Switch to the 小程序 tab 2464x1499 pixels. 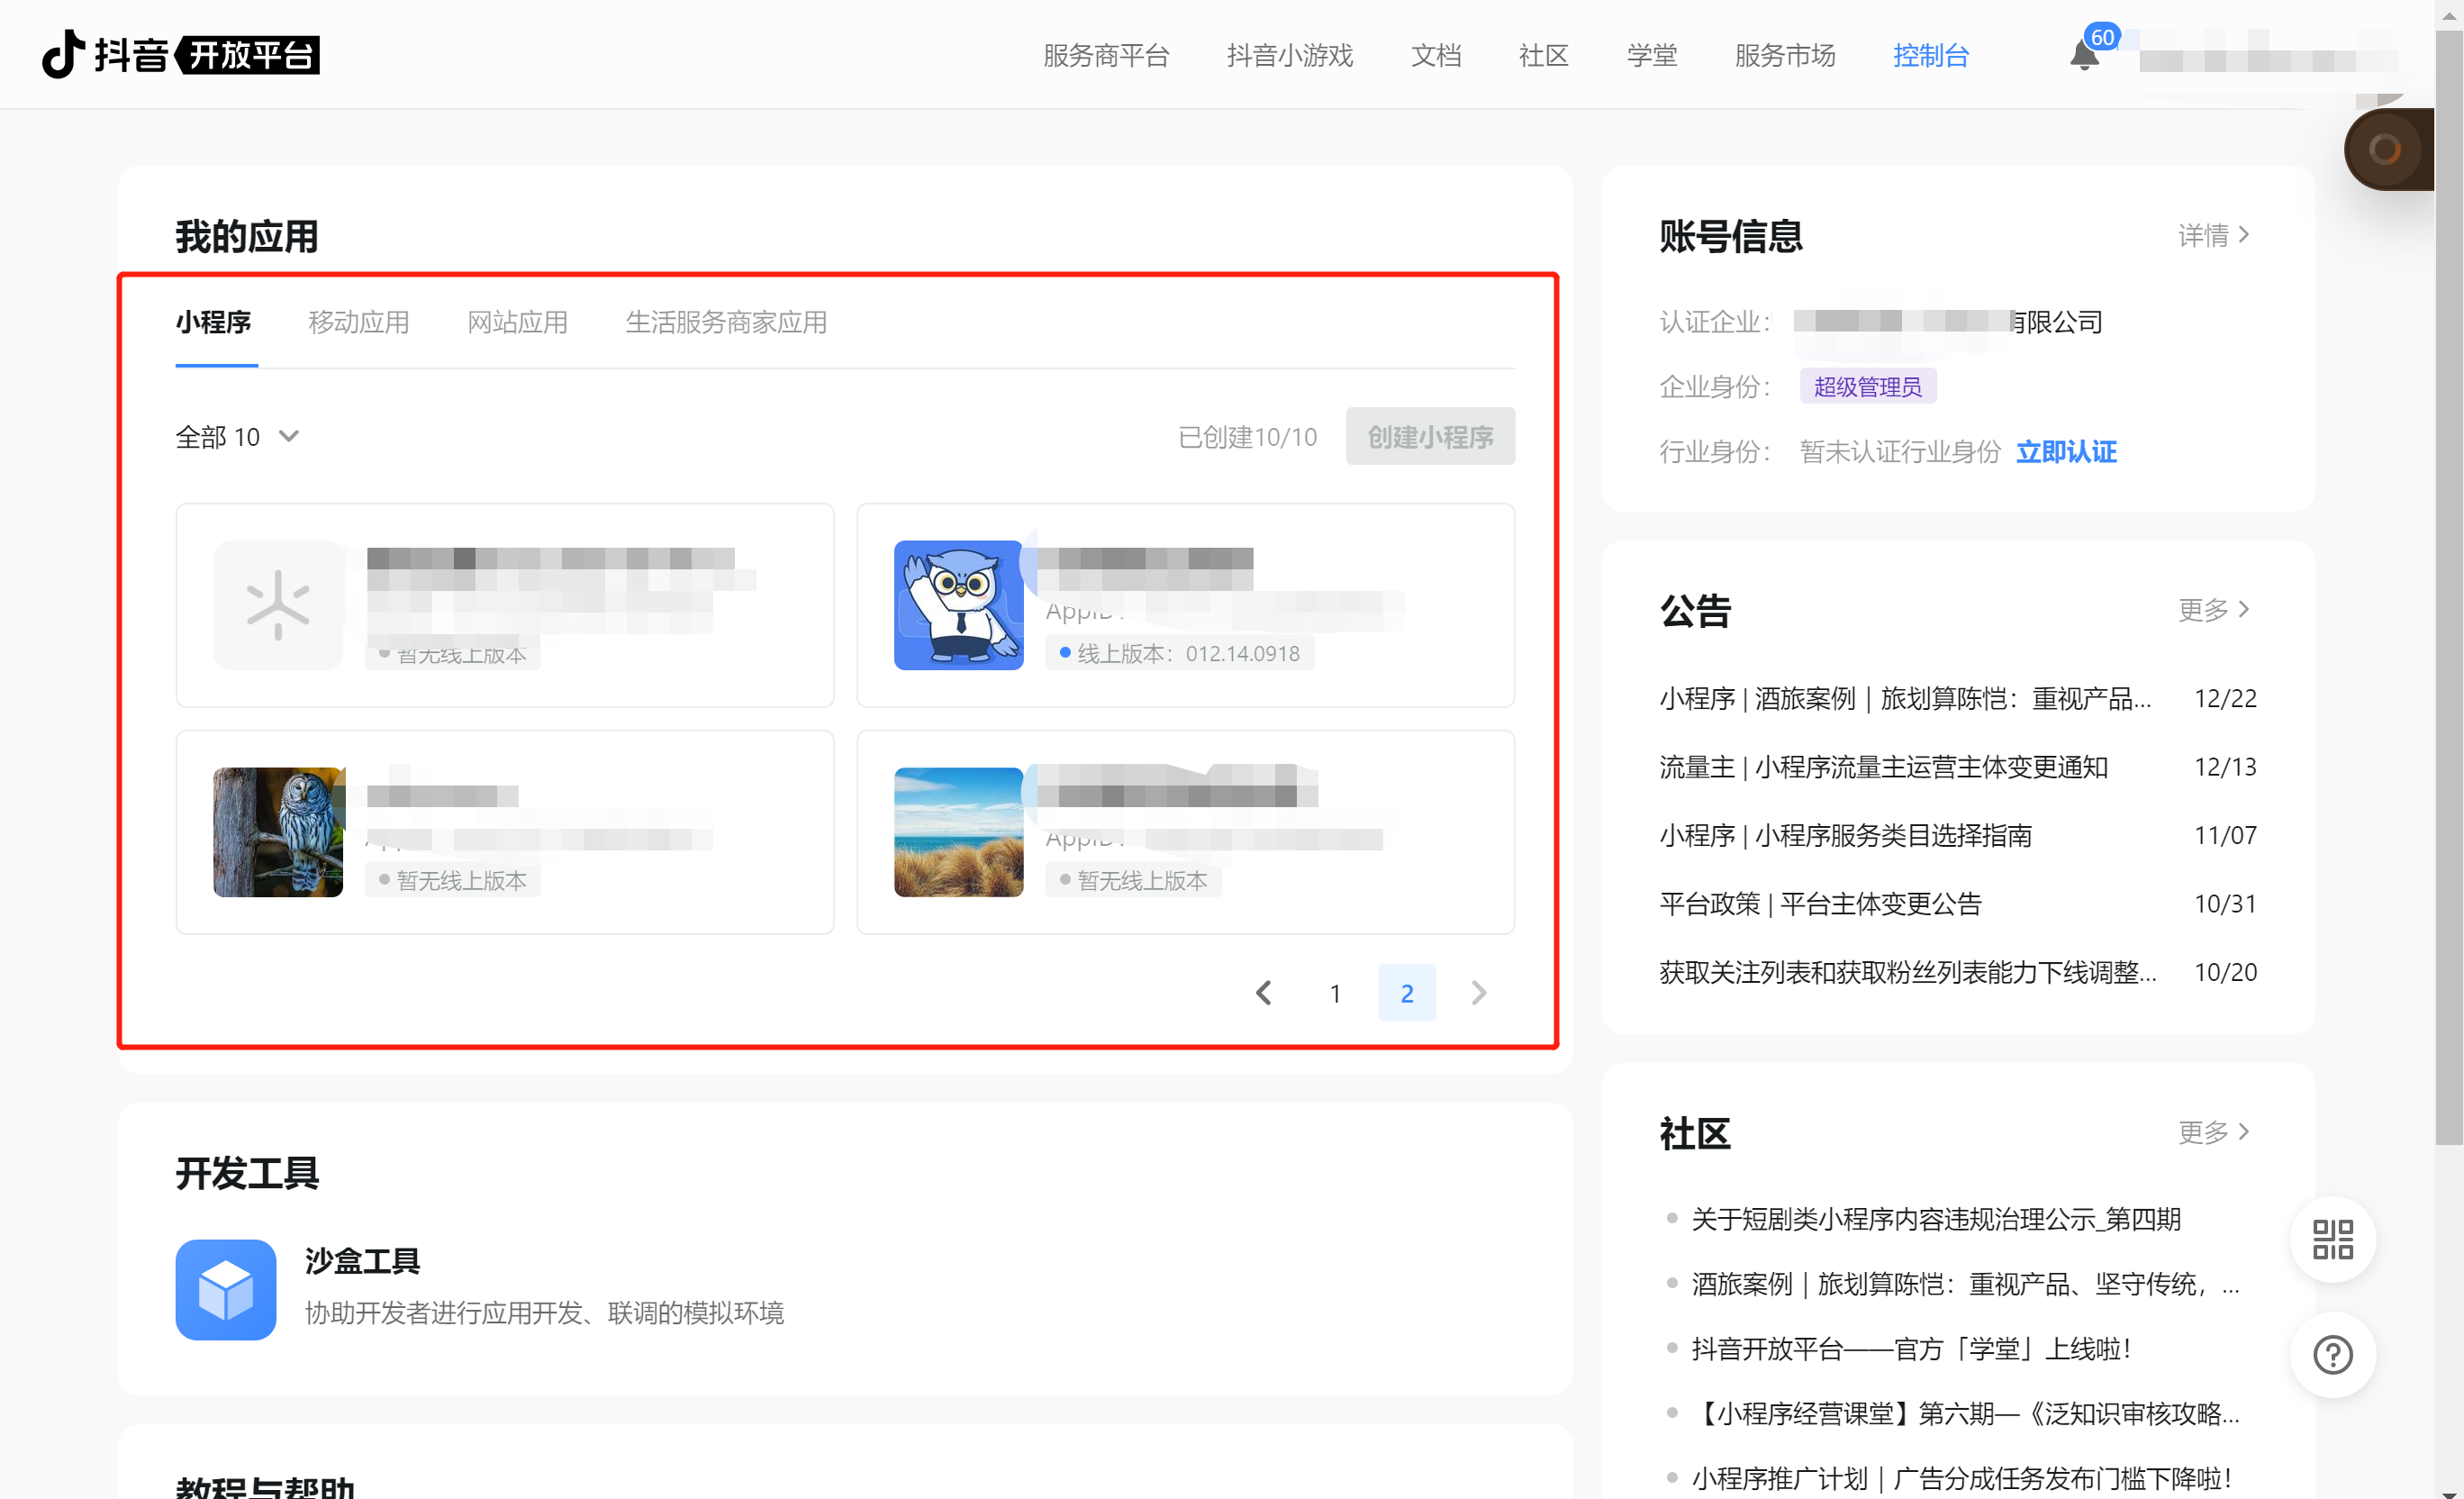(214, 322)
